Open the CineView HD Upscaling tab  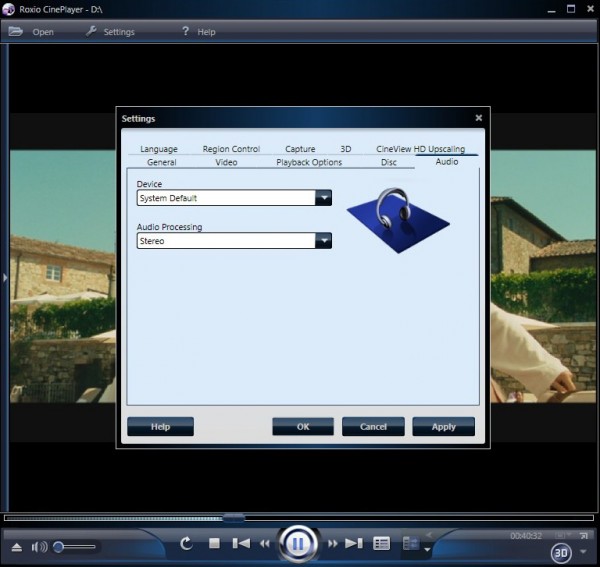click(420, 149)
